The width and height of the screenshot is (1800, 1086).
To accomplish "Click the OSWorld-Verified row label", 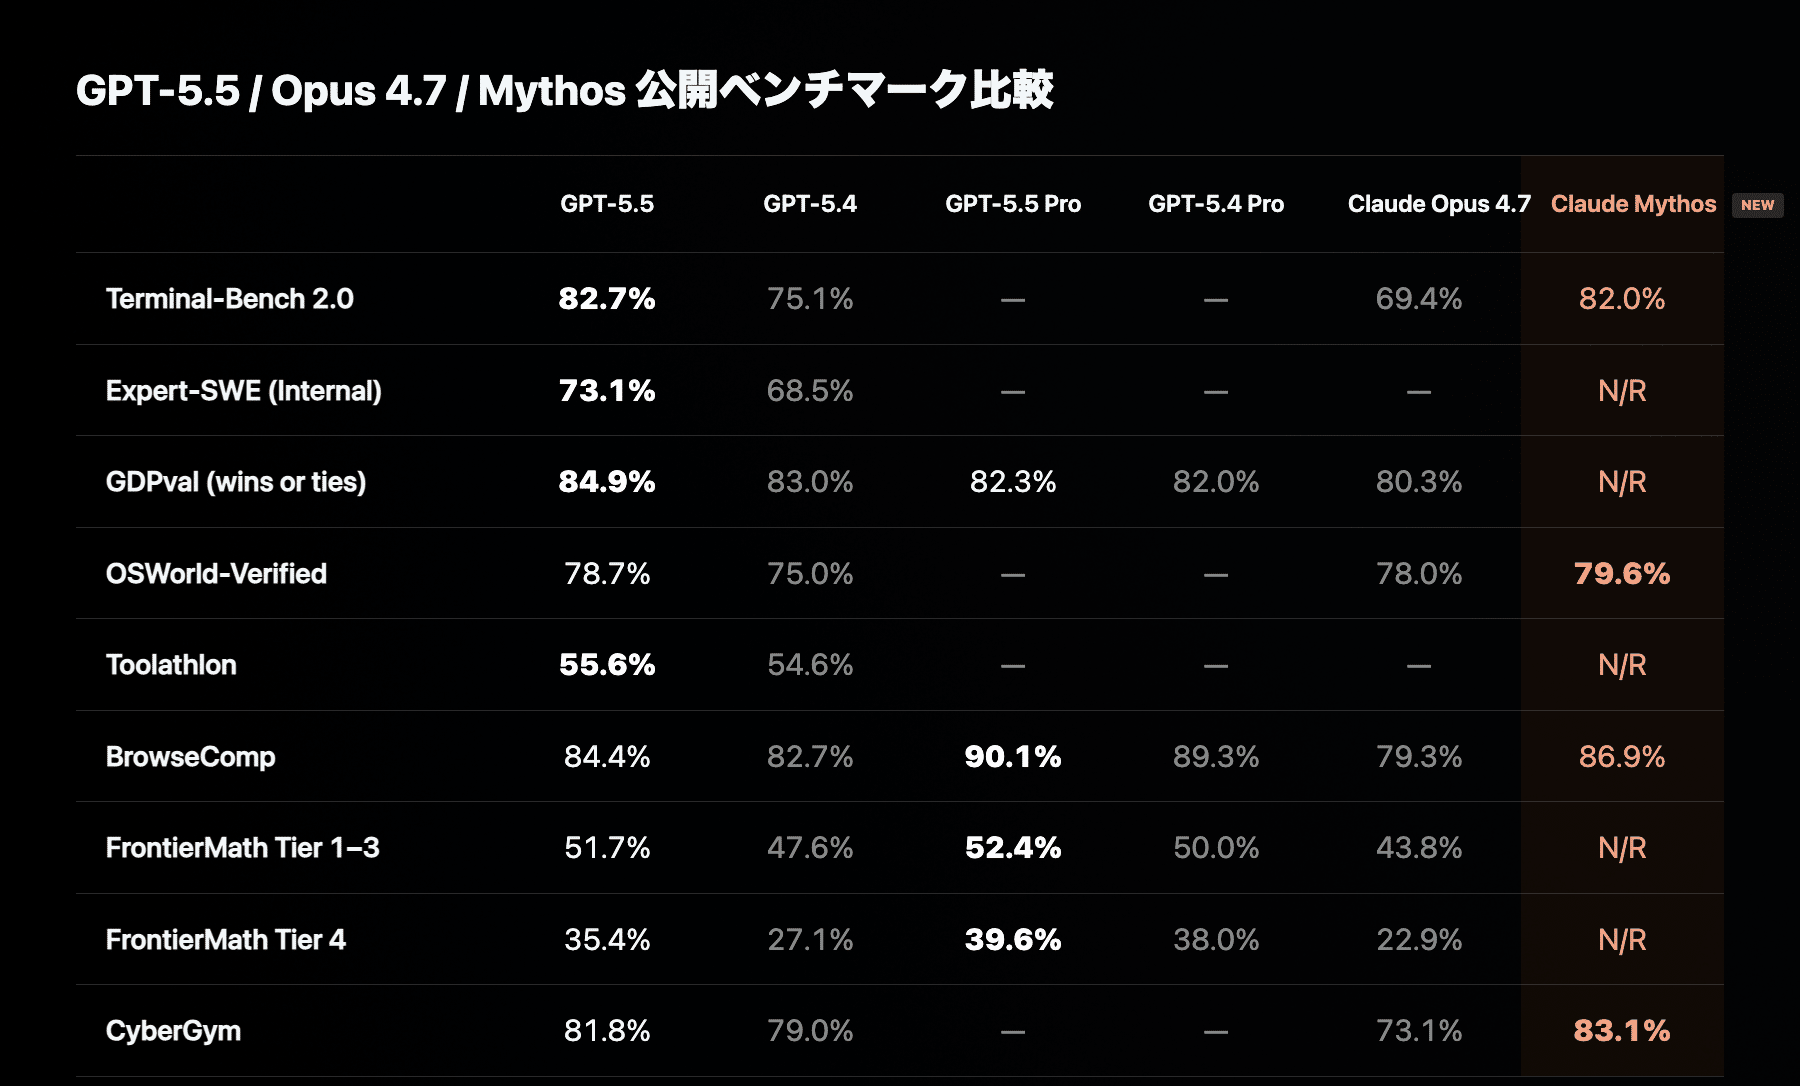I will [x=216, y=574].
